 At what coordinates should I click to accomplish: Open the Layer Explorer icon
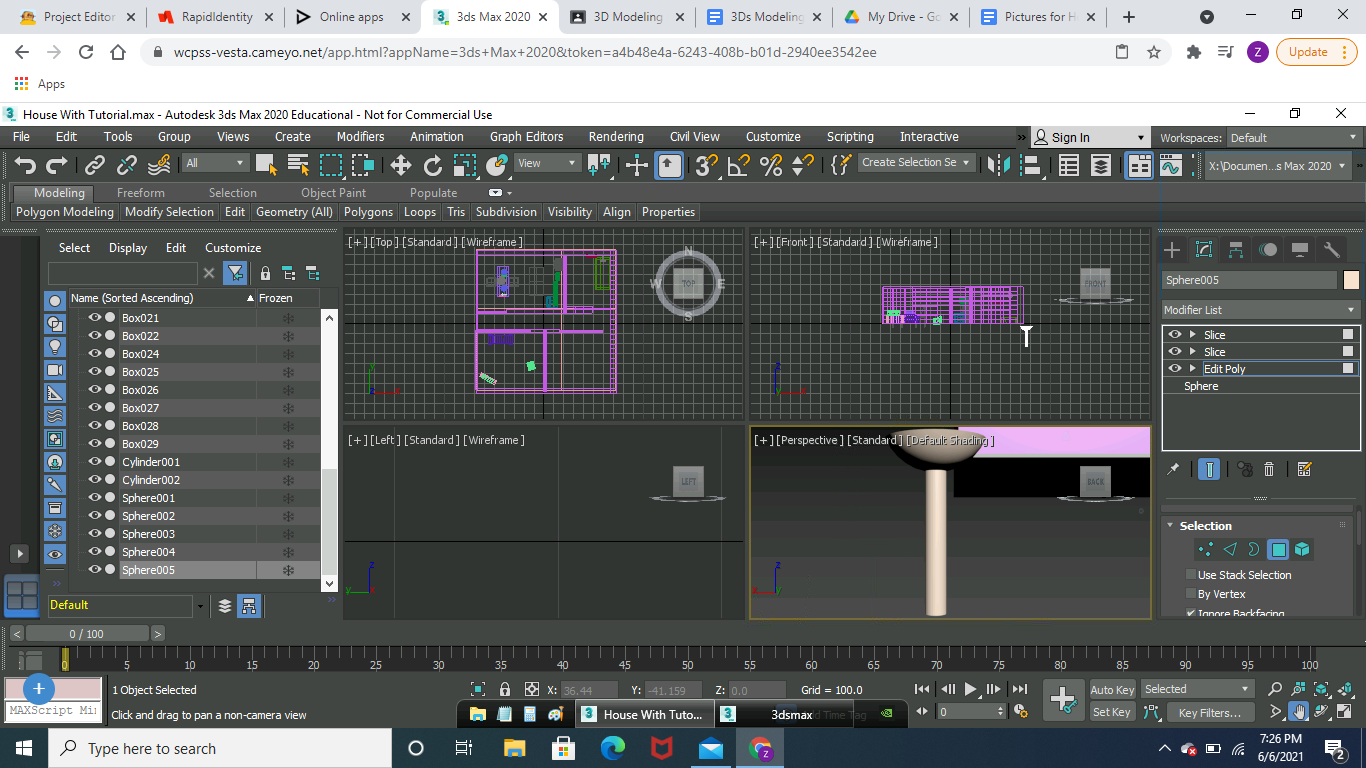1101,165
